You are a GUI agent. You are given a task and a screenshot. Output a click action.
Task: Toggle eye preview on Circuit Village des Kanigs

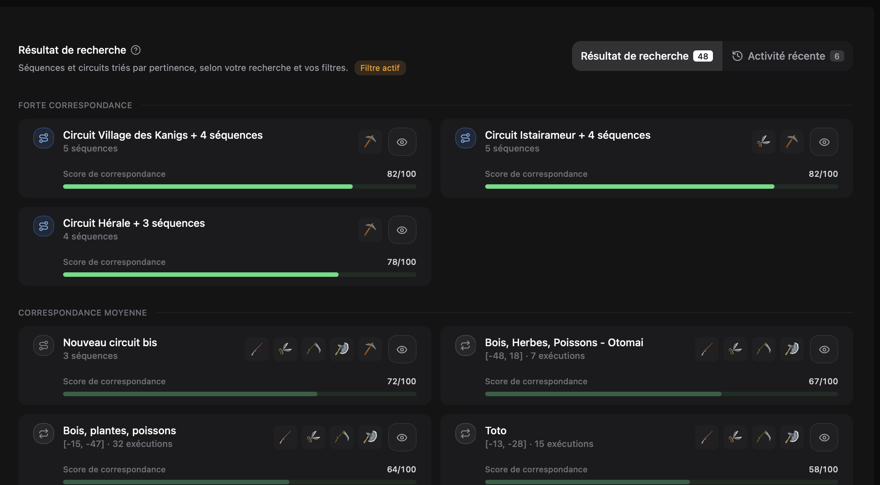point(402,142)
